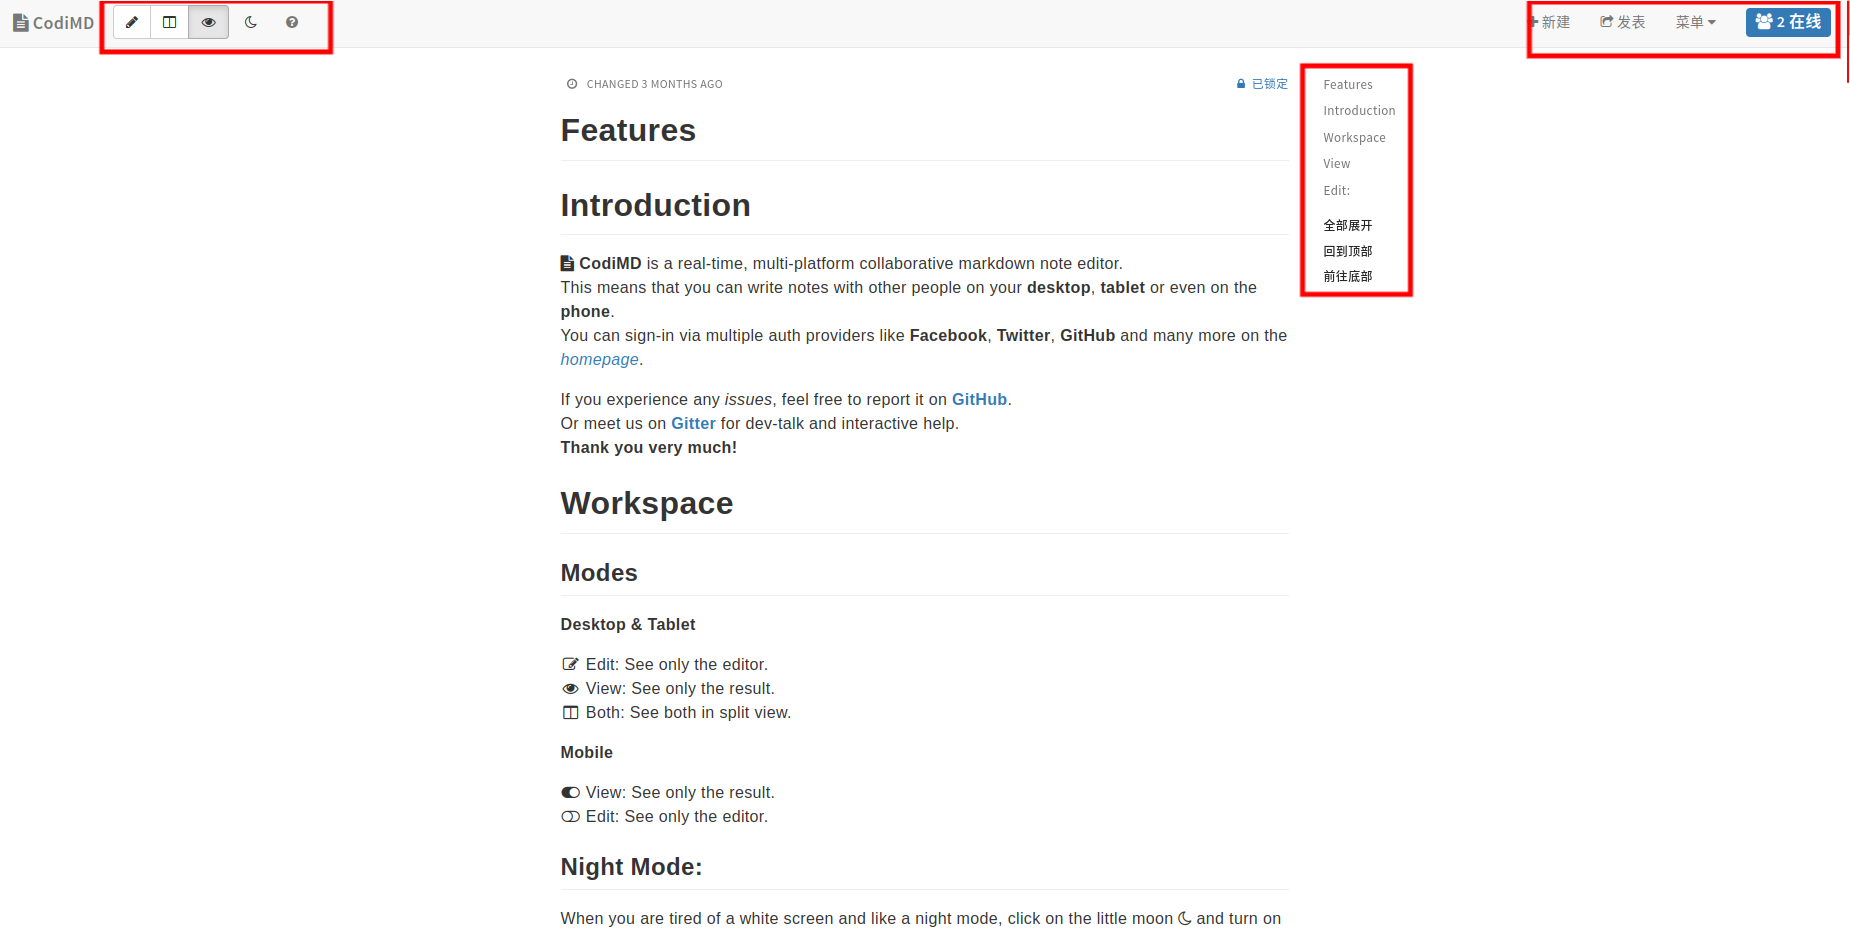Jump to Edit: in table of contents
The image size is (1850, 929).
[1336, 191]
